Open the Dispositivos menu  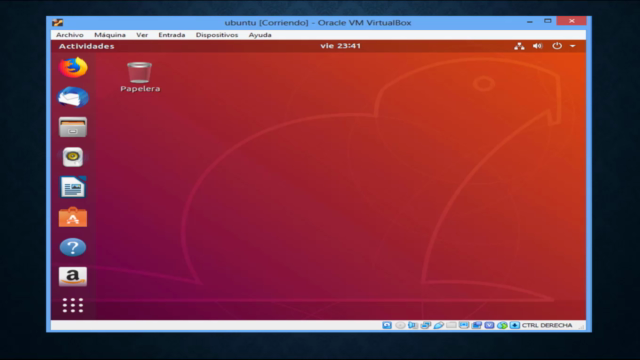217,35
